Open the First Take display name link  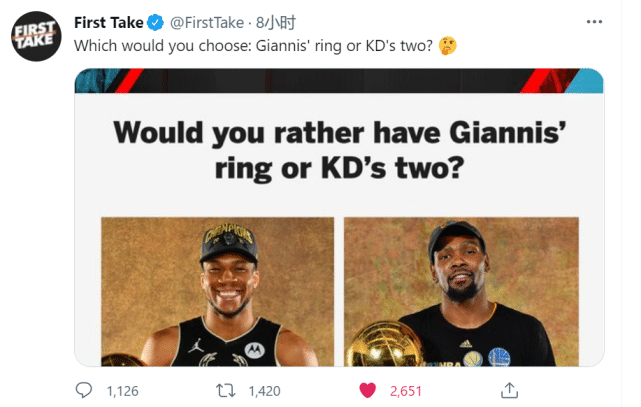click(109, 22)
